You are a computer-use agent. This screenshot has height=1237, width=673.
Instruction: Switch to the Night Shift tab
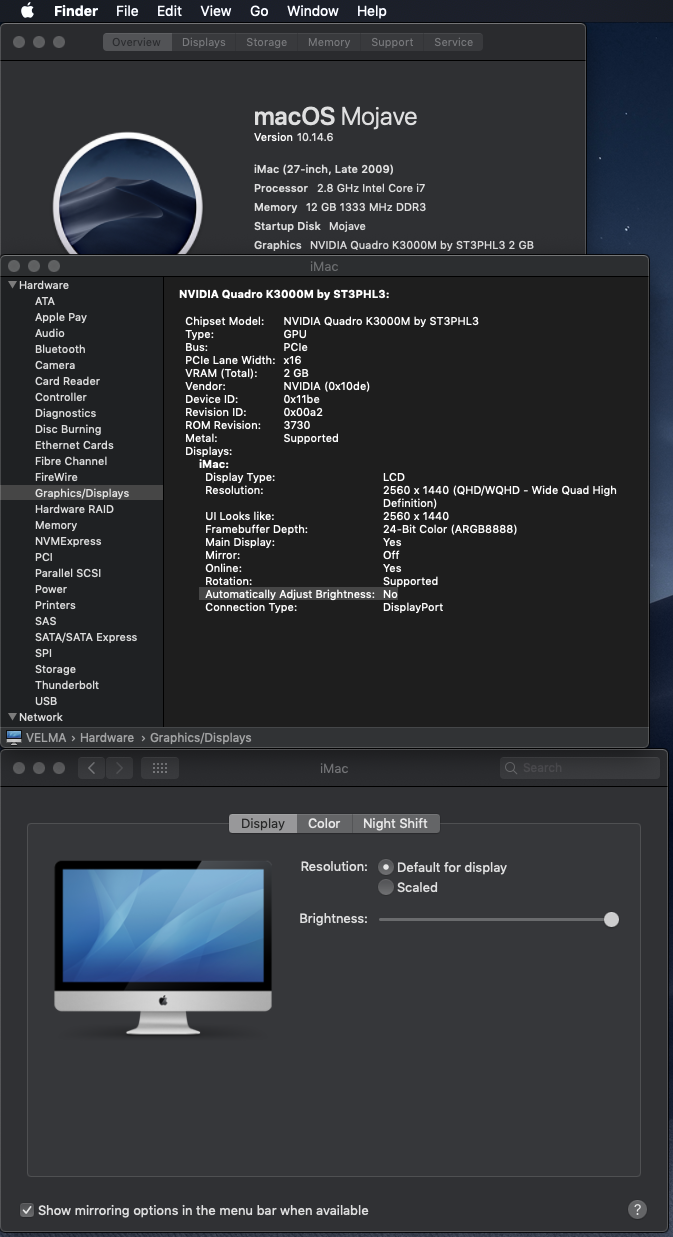click(x=395, y=823)
